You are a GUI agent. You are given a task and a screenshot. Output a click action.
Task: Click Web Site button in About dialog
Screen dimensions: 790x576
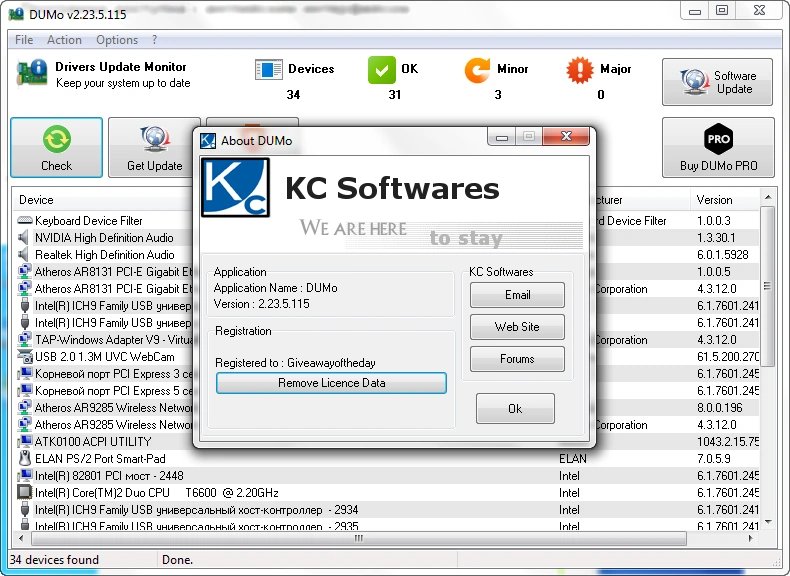click(517, 327)
